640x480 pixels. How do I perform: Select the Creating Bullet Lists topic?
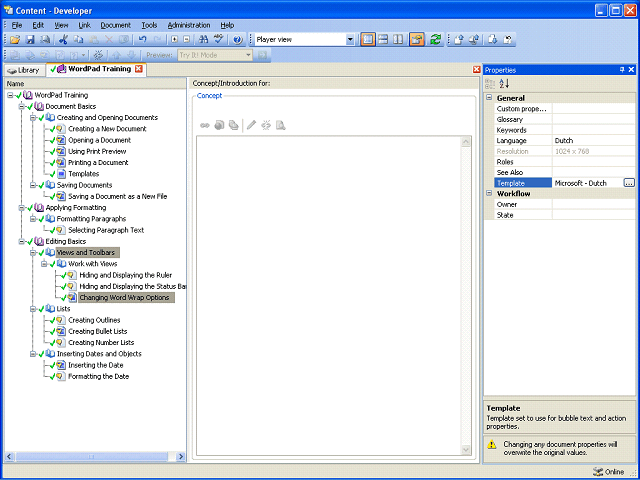pyautogui.click(x=98, y=331)
